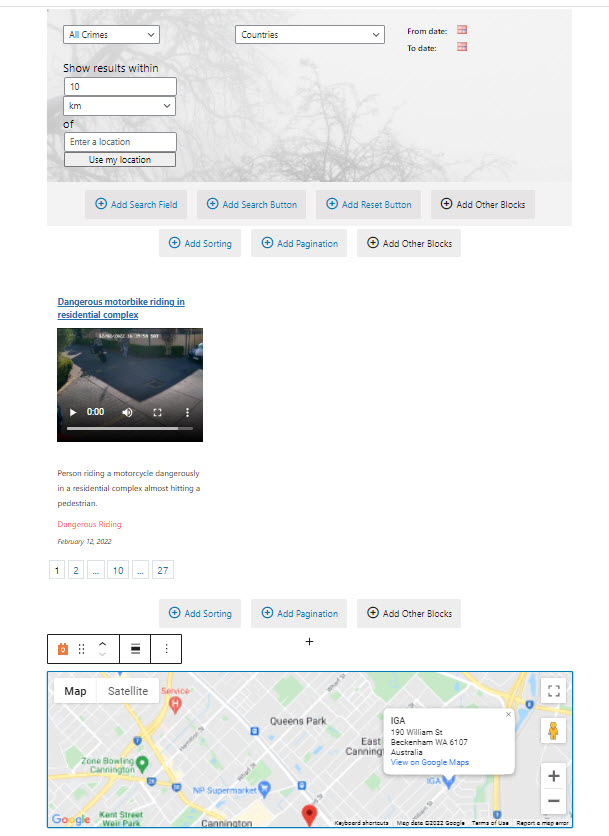Open the km distance unit dropdown

tap(119, 106)
